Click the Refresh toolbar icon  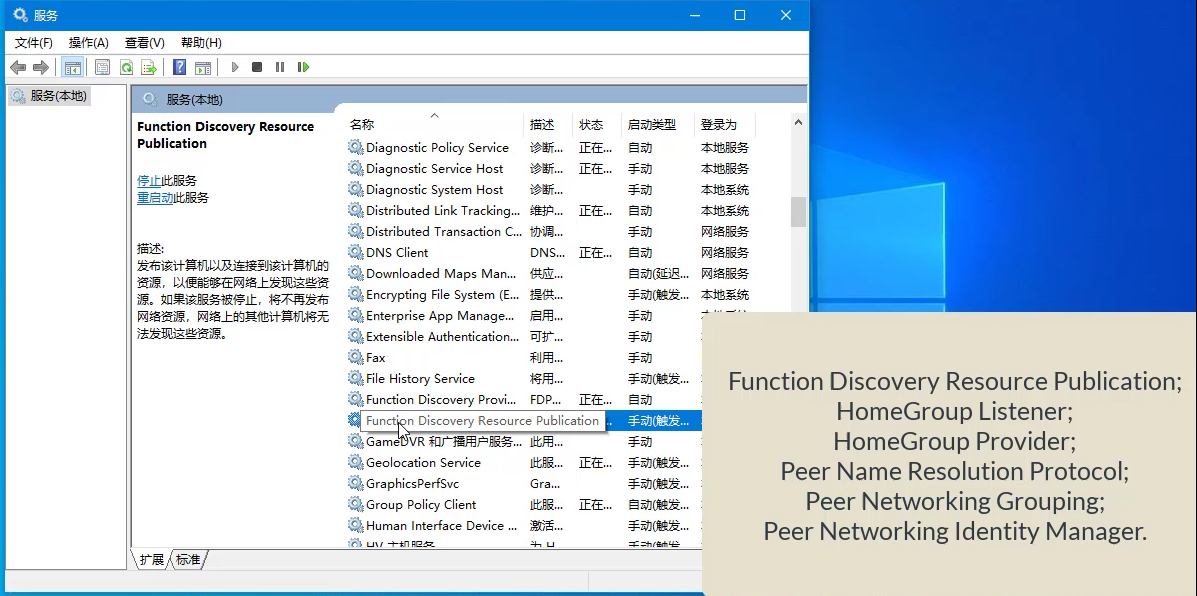pos(126,67)
